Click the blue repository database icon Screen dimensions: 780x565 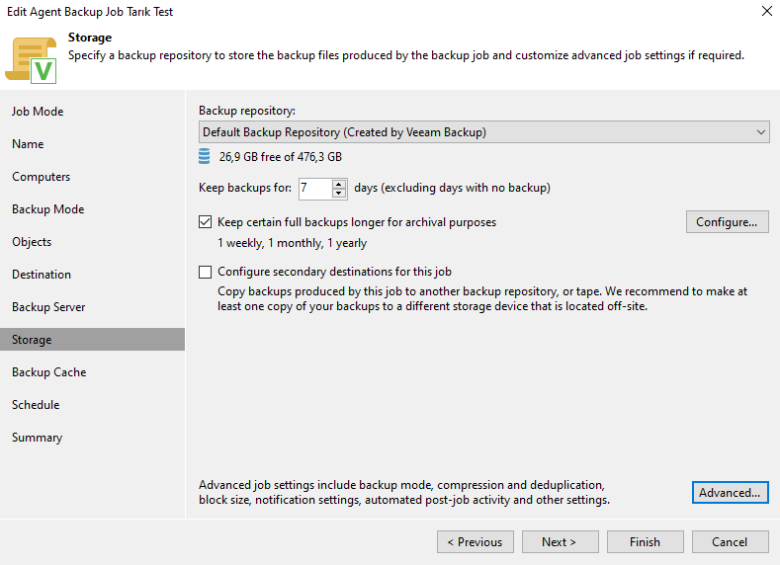pyautogui.click(x=204, y=156)
